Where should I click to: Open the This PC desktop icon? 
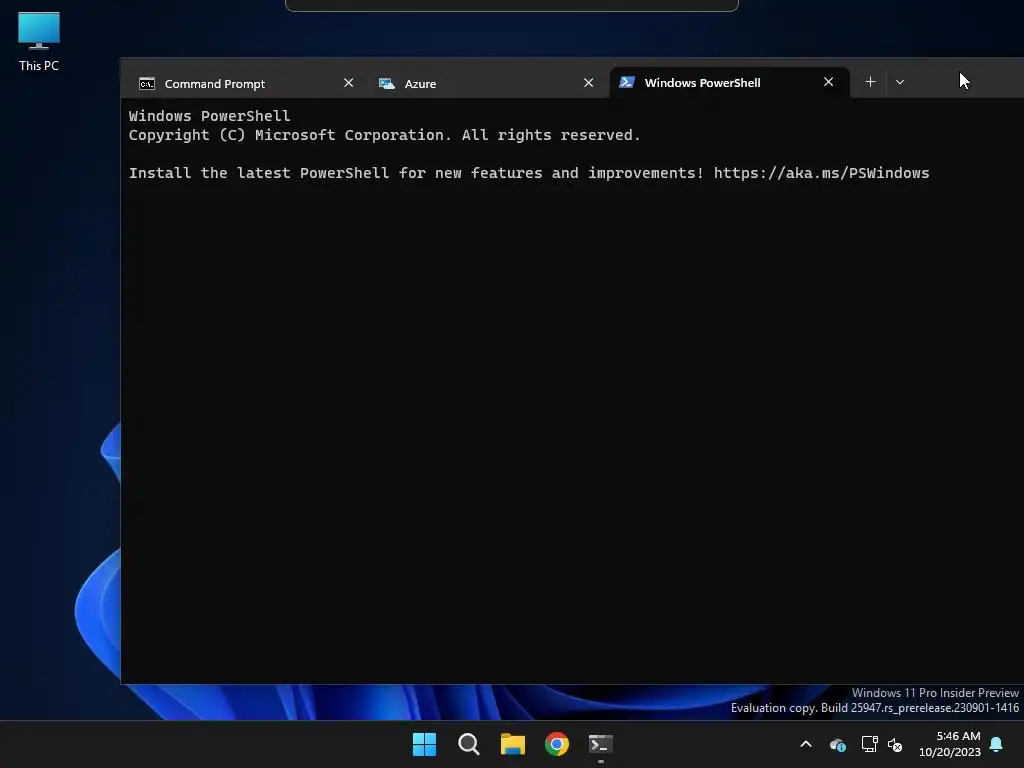point(39,42)
